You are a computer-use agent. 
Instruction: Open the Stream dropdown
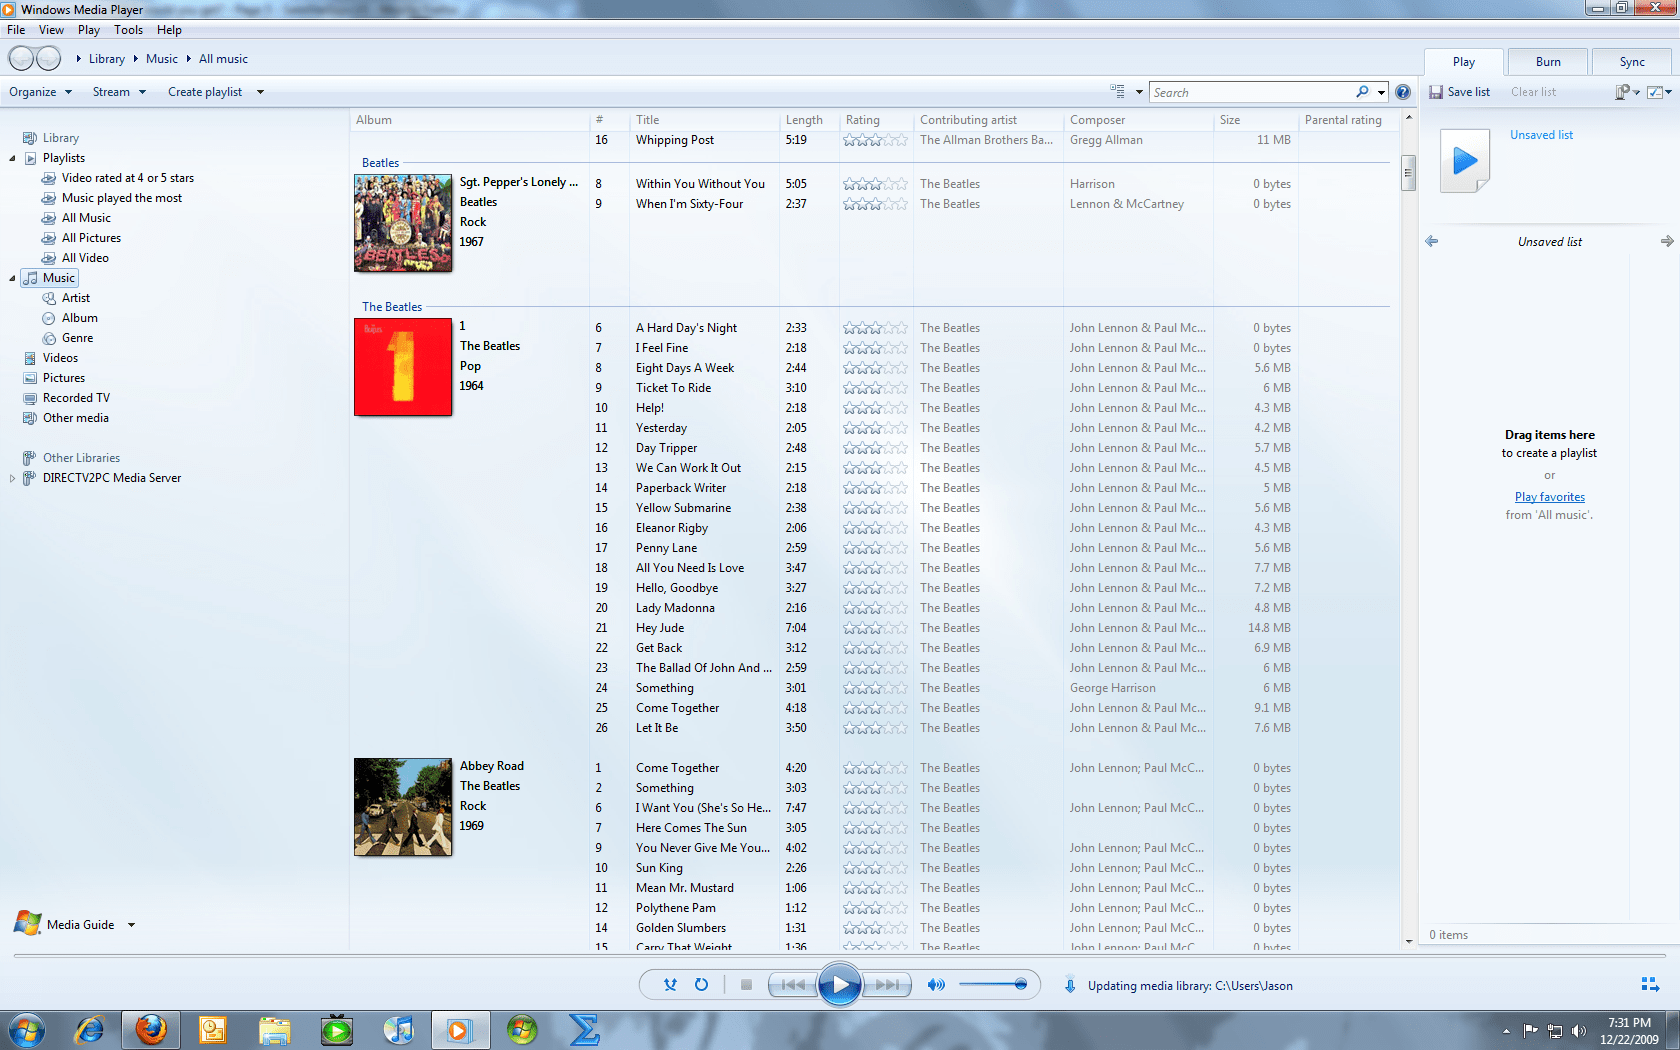[119, 92]
